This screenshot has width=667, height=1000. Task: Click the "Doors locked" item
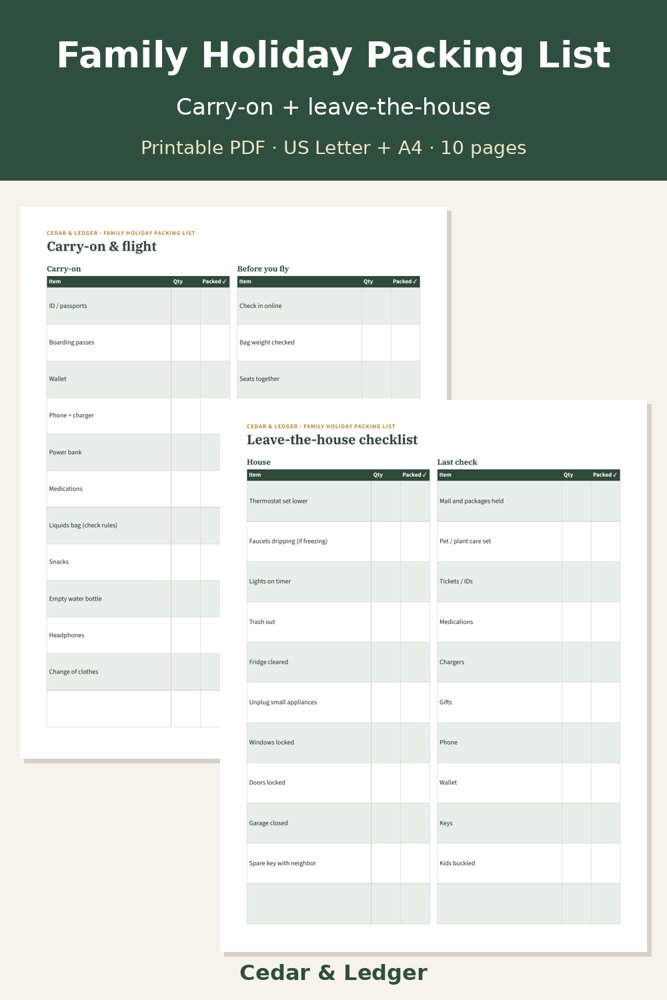(x=267, y=783)
